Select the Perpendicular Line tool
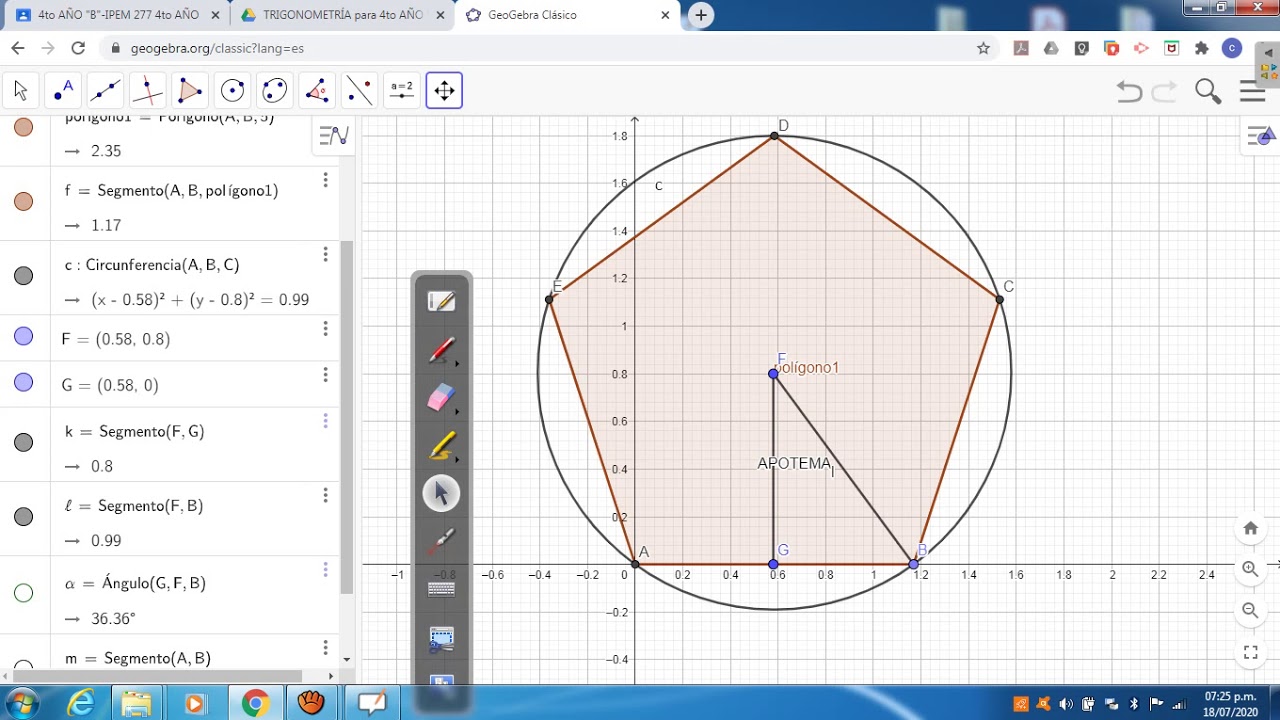1280x720 pixels. click(147, 91)
